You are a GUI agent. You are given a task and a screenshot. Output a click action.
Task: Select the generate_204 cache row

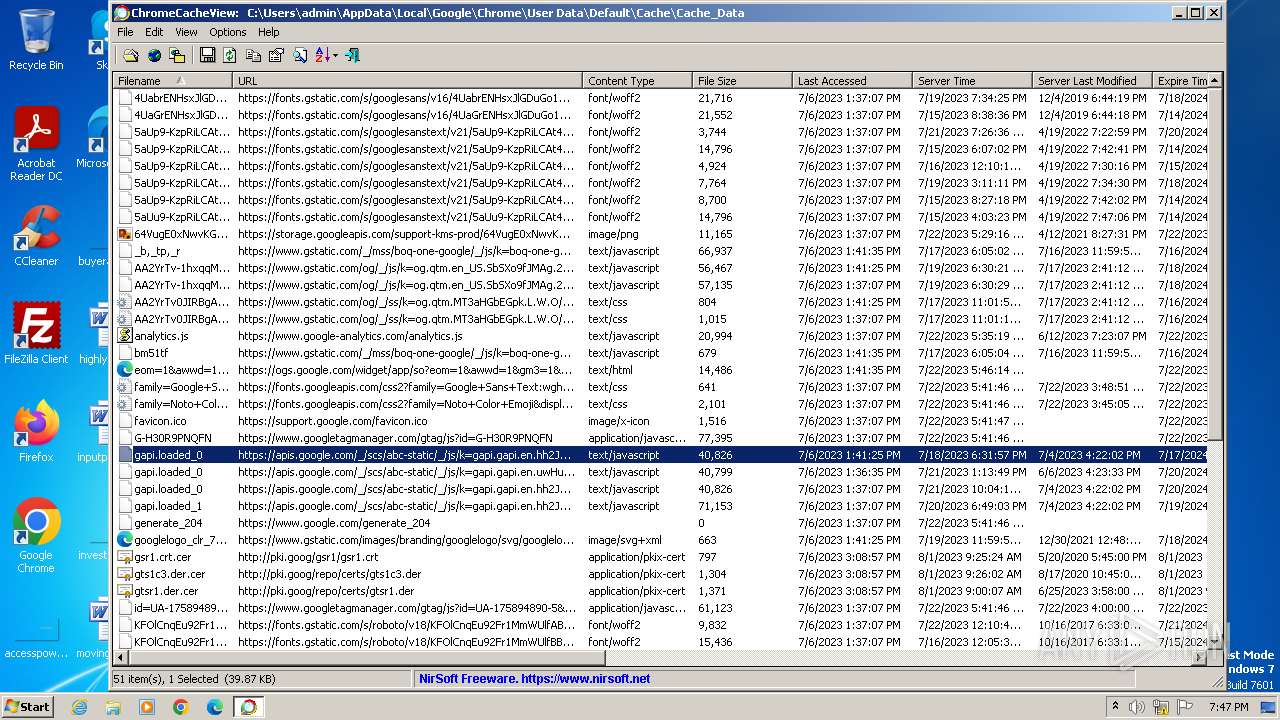[x=661, y=523]
